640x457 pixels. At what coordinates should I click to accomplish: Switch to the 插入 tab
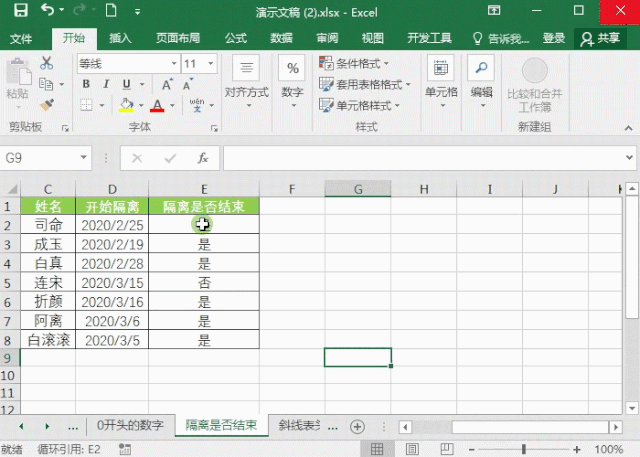point(120,38)
